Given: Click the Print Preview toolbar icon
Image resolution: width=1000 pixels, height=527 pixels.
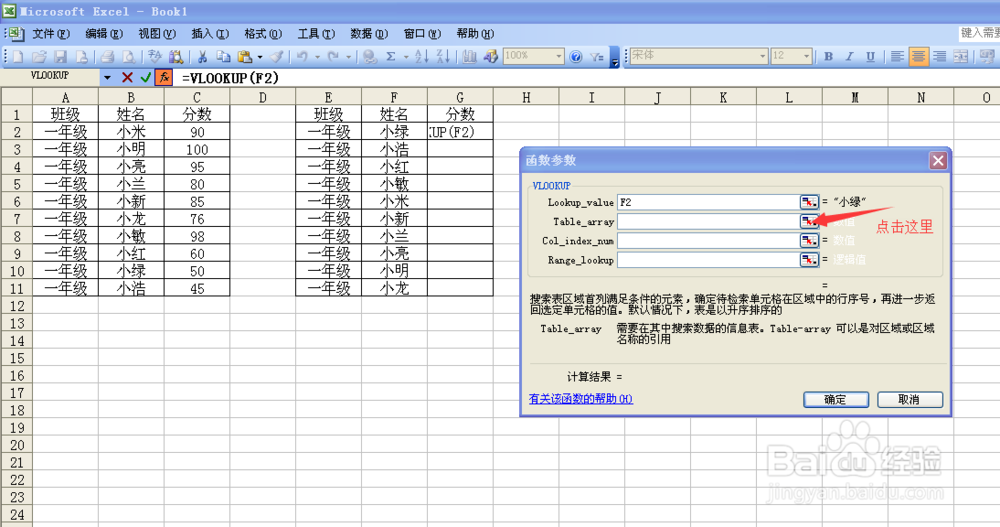Looking at the screenshot, I should click(128, 57).
